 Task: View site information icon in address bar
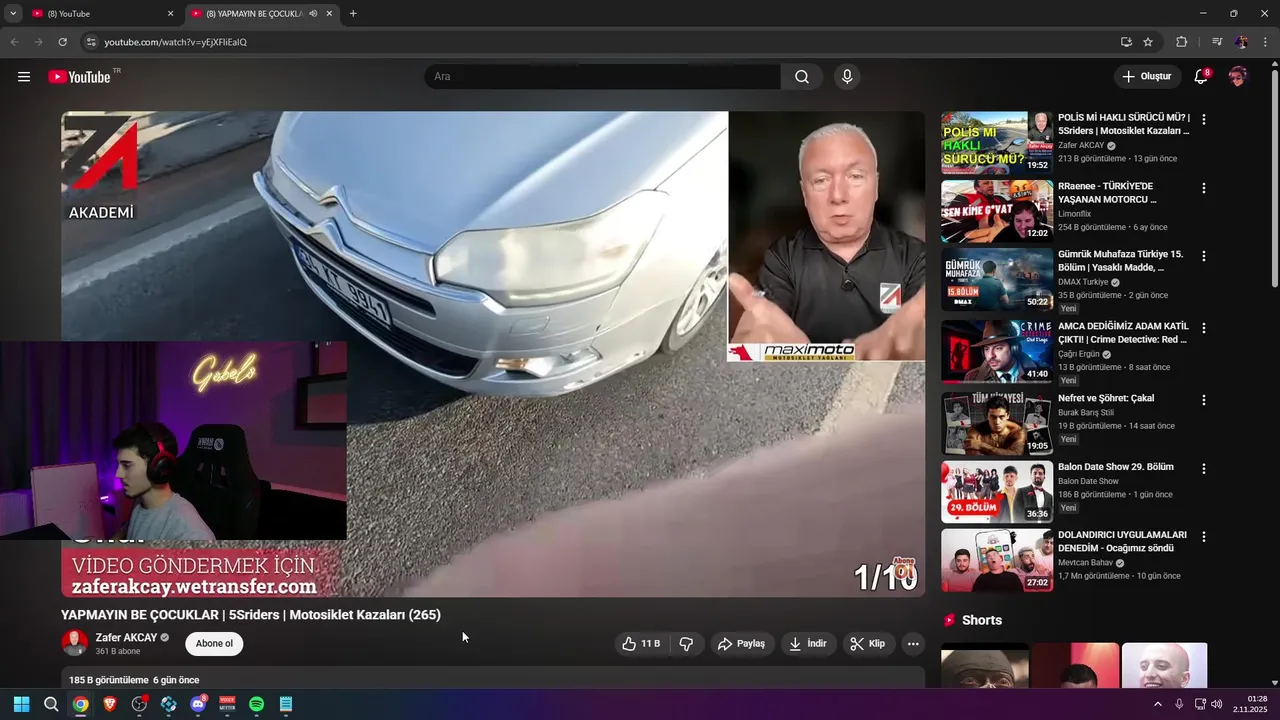(91, 42)
